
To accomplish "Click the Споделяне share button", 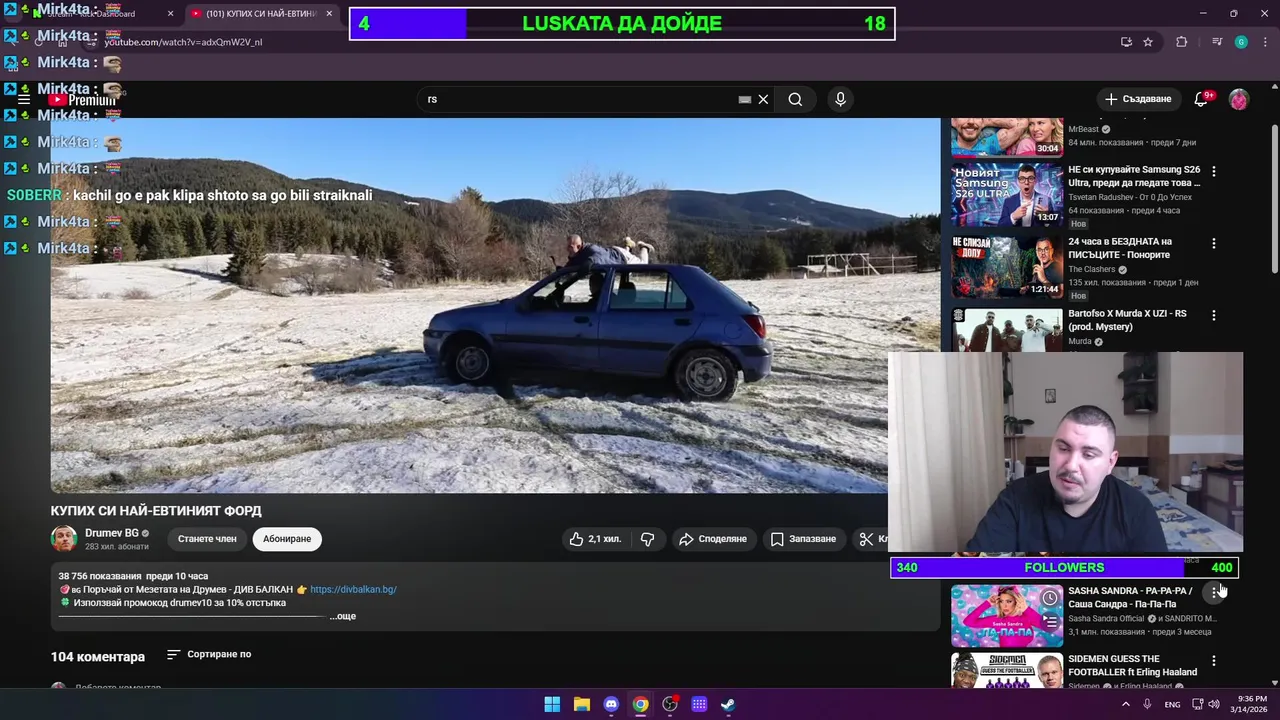I will pyautogui.click(x=713, y=539).
